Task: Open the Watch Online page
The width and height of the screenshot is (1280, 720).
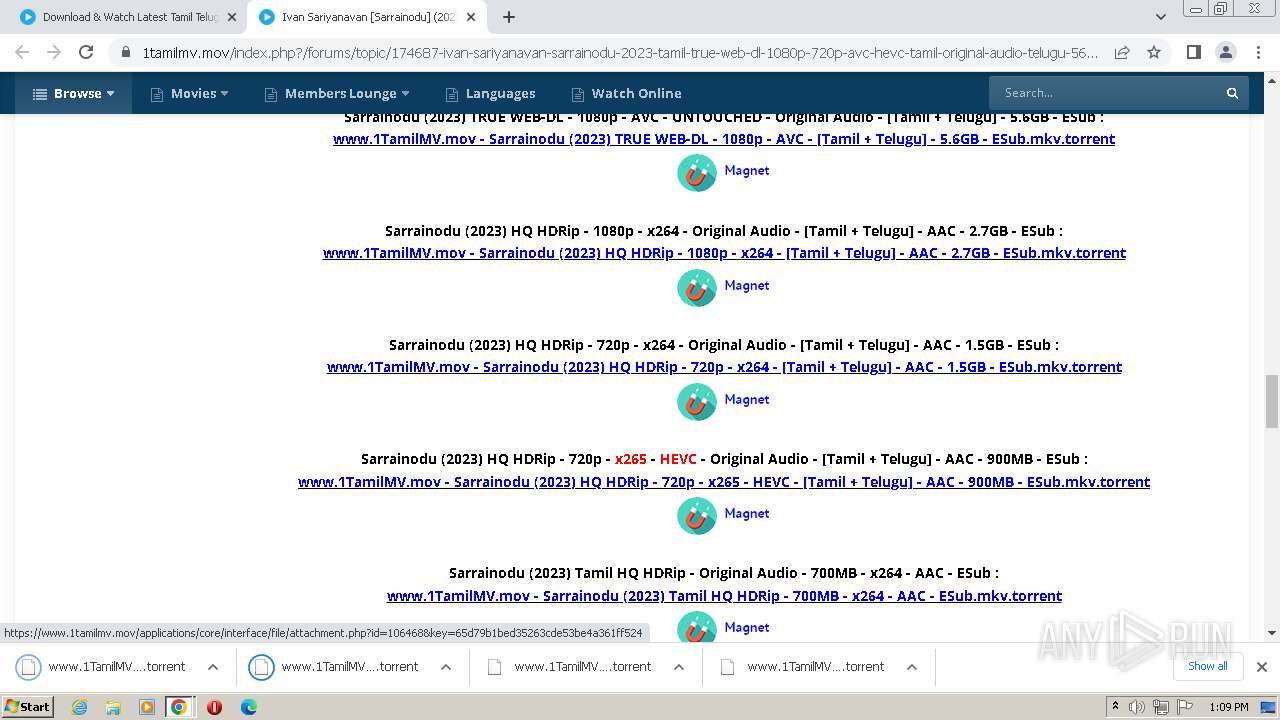Action: pyautogui.click(x=626, y=93)
